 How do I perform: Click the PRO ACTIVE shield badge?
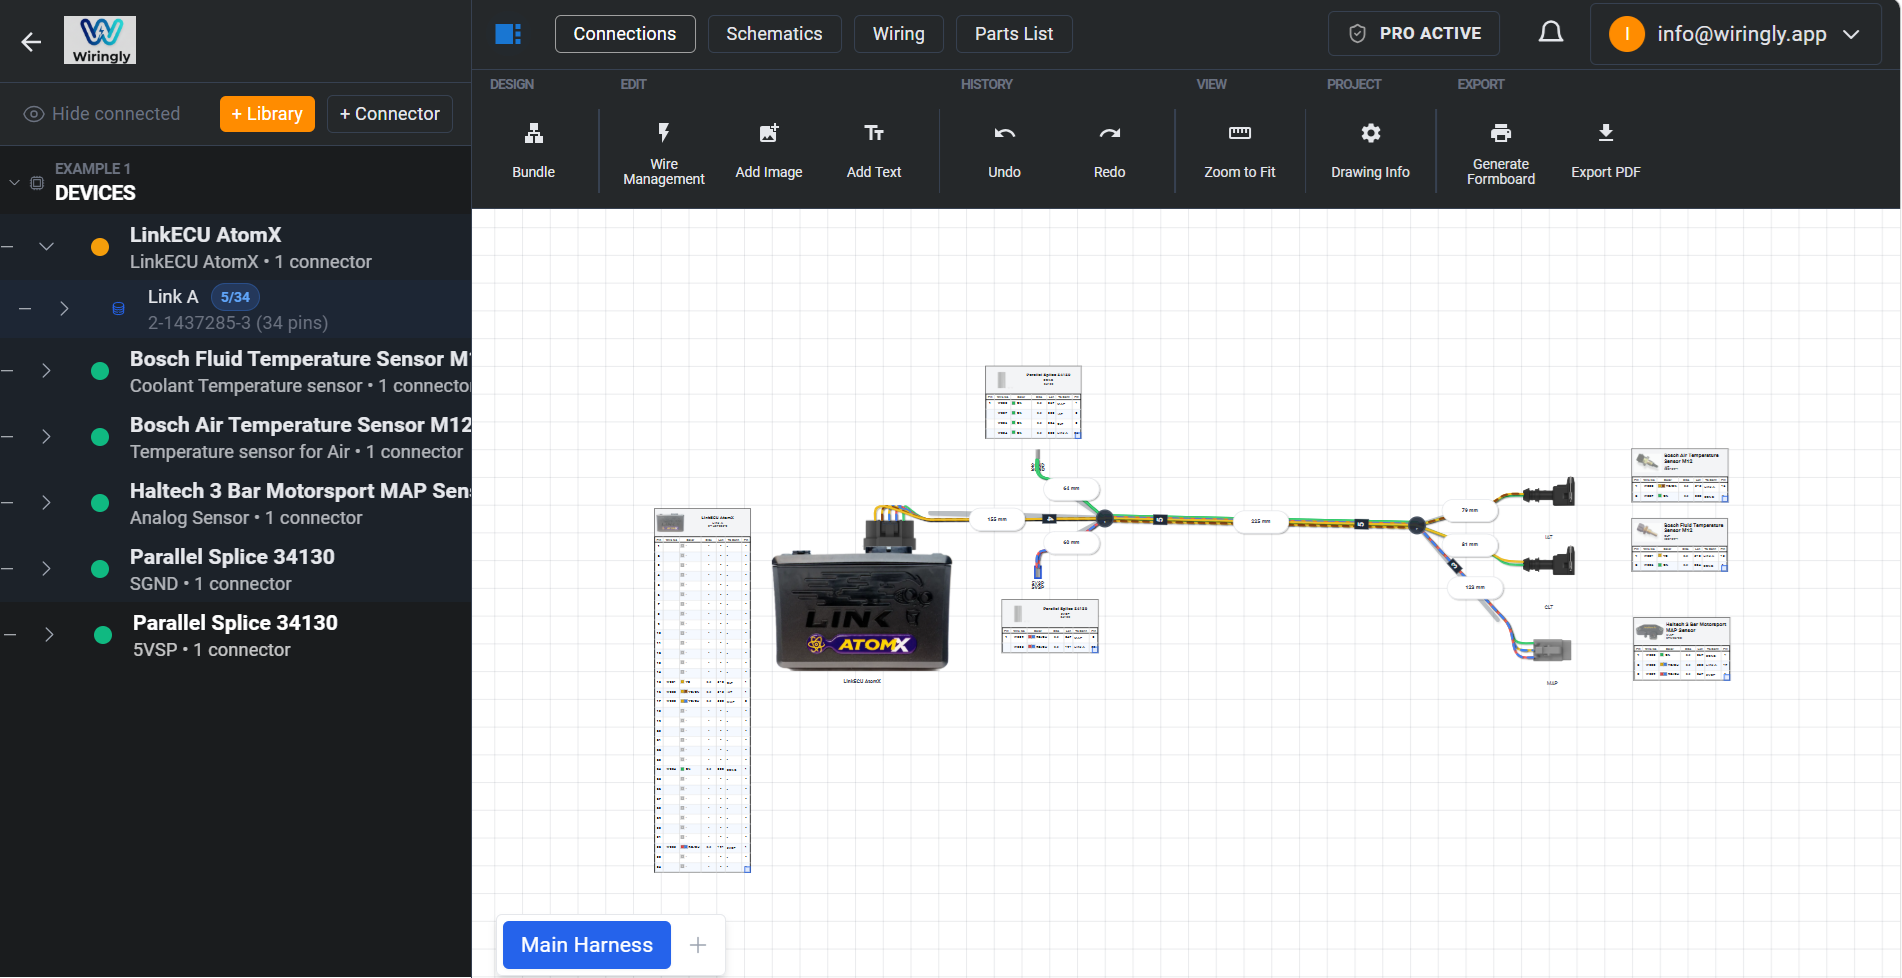tap(1414, 33)
